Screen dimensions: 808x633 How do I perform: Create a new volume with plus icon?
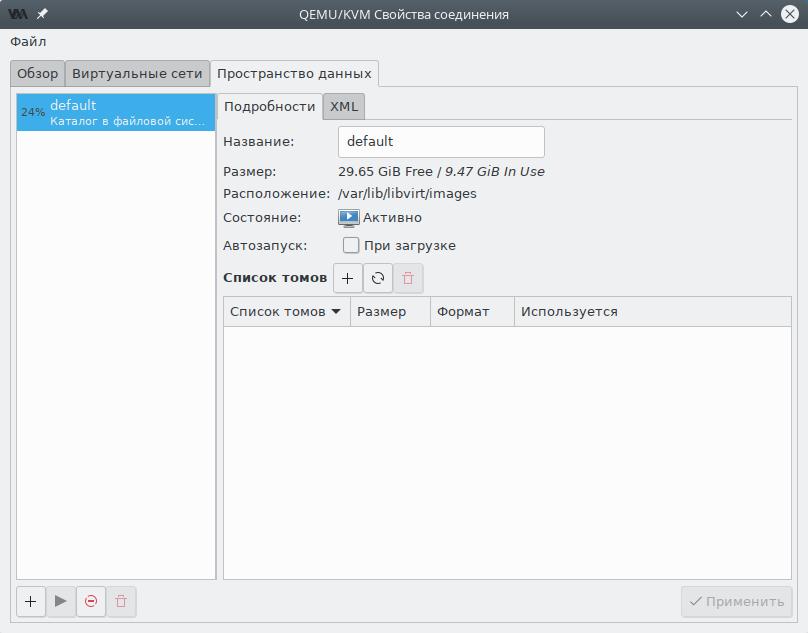pos(347,279)
